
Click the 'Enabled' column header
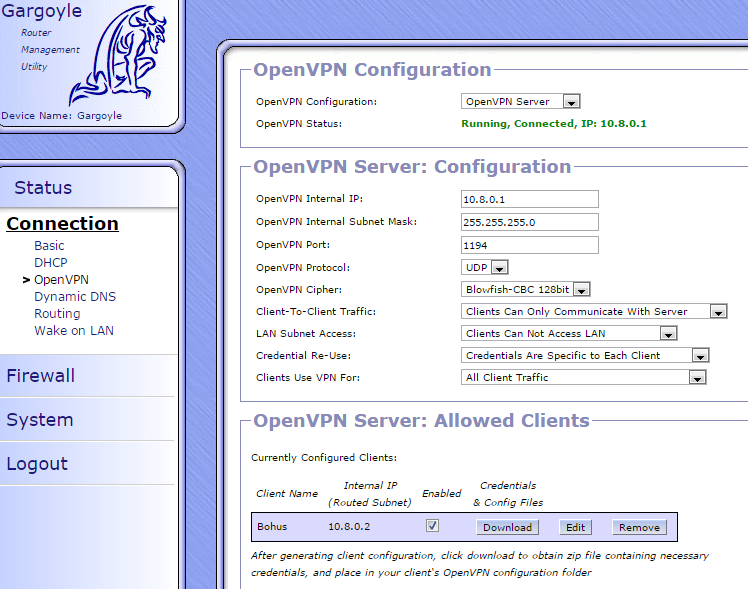(441, 494)
